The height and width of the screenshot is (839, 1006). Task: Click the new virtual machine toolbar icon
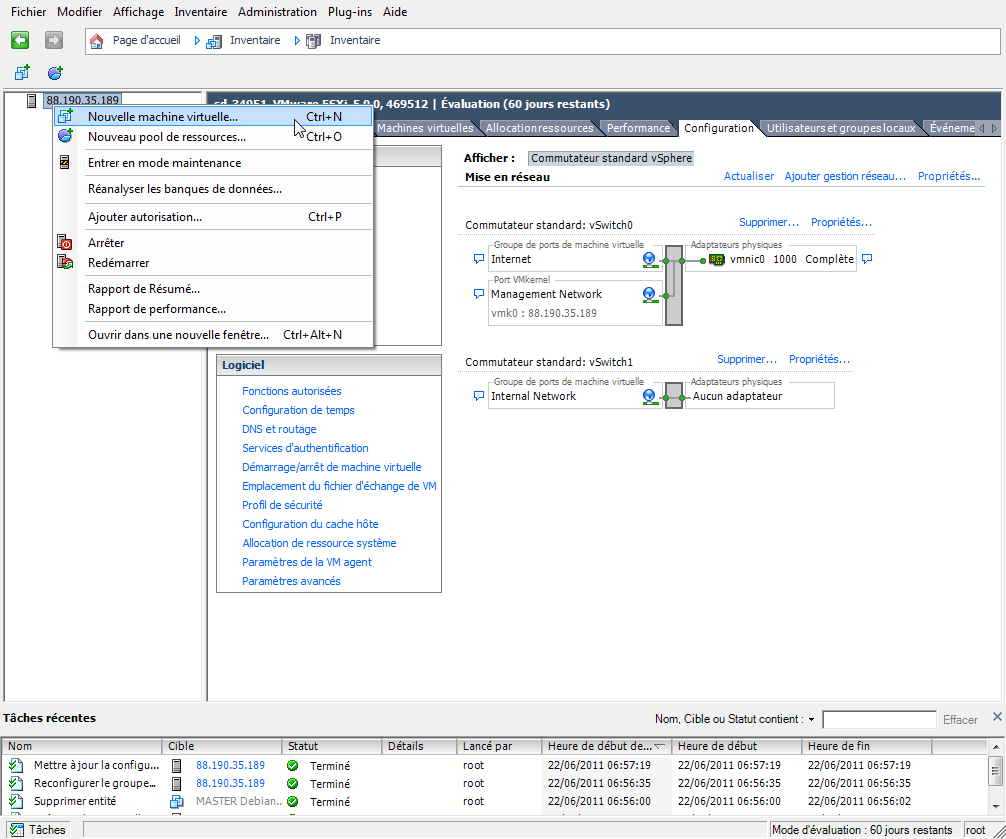(22, 72)
